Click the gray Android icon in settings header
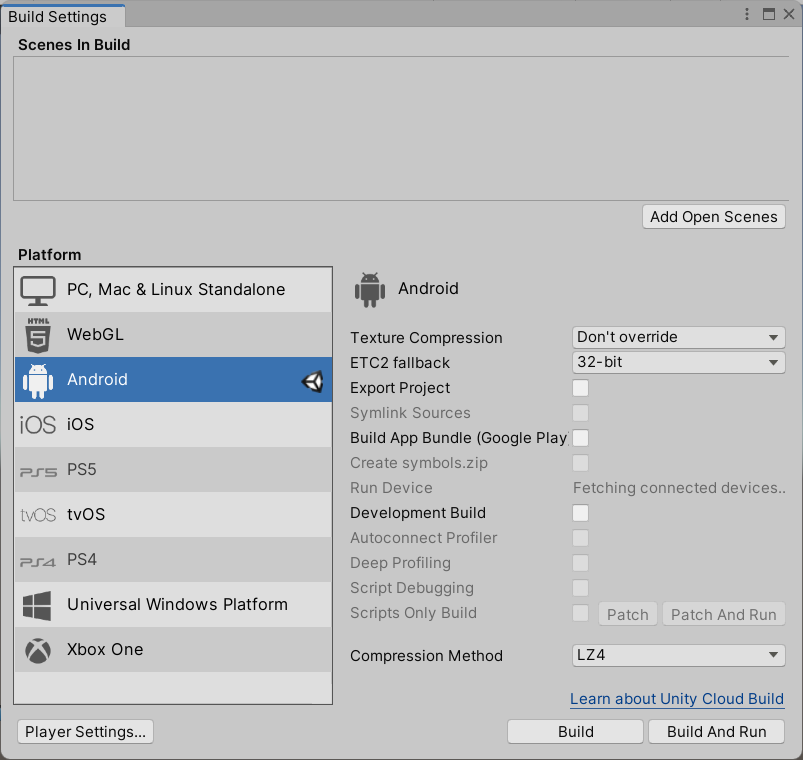Viewport: 803px width, 760px height. [370, 290]
